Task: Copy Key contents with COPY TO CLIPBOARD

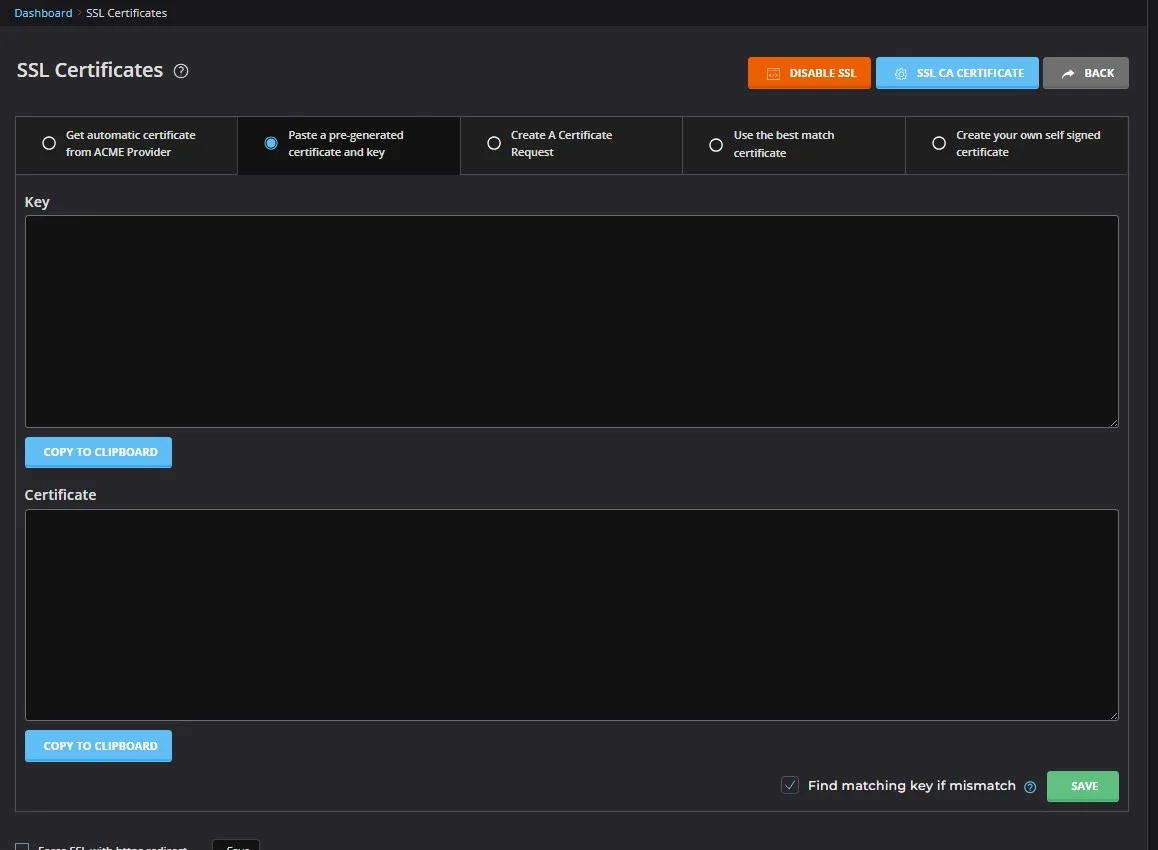Action: point(98,452)
